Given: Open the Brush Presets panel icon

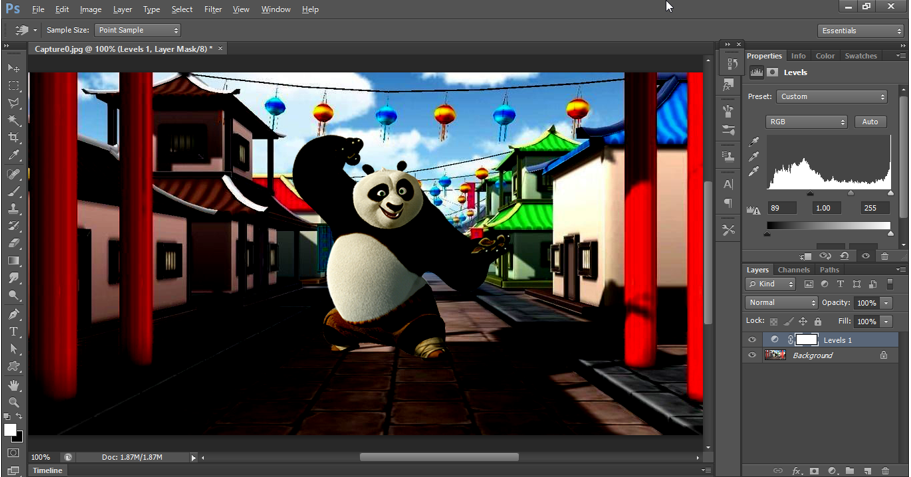Looking at the screenshot, I should pos(729,130).
